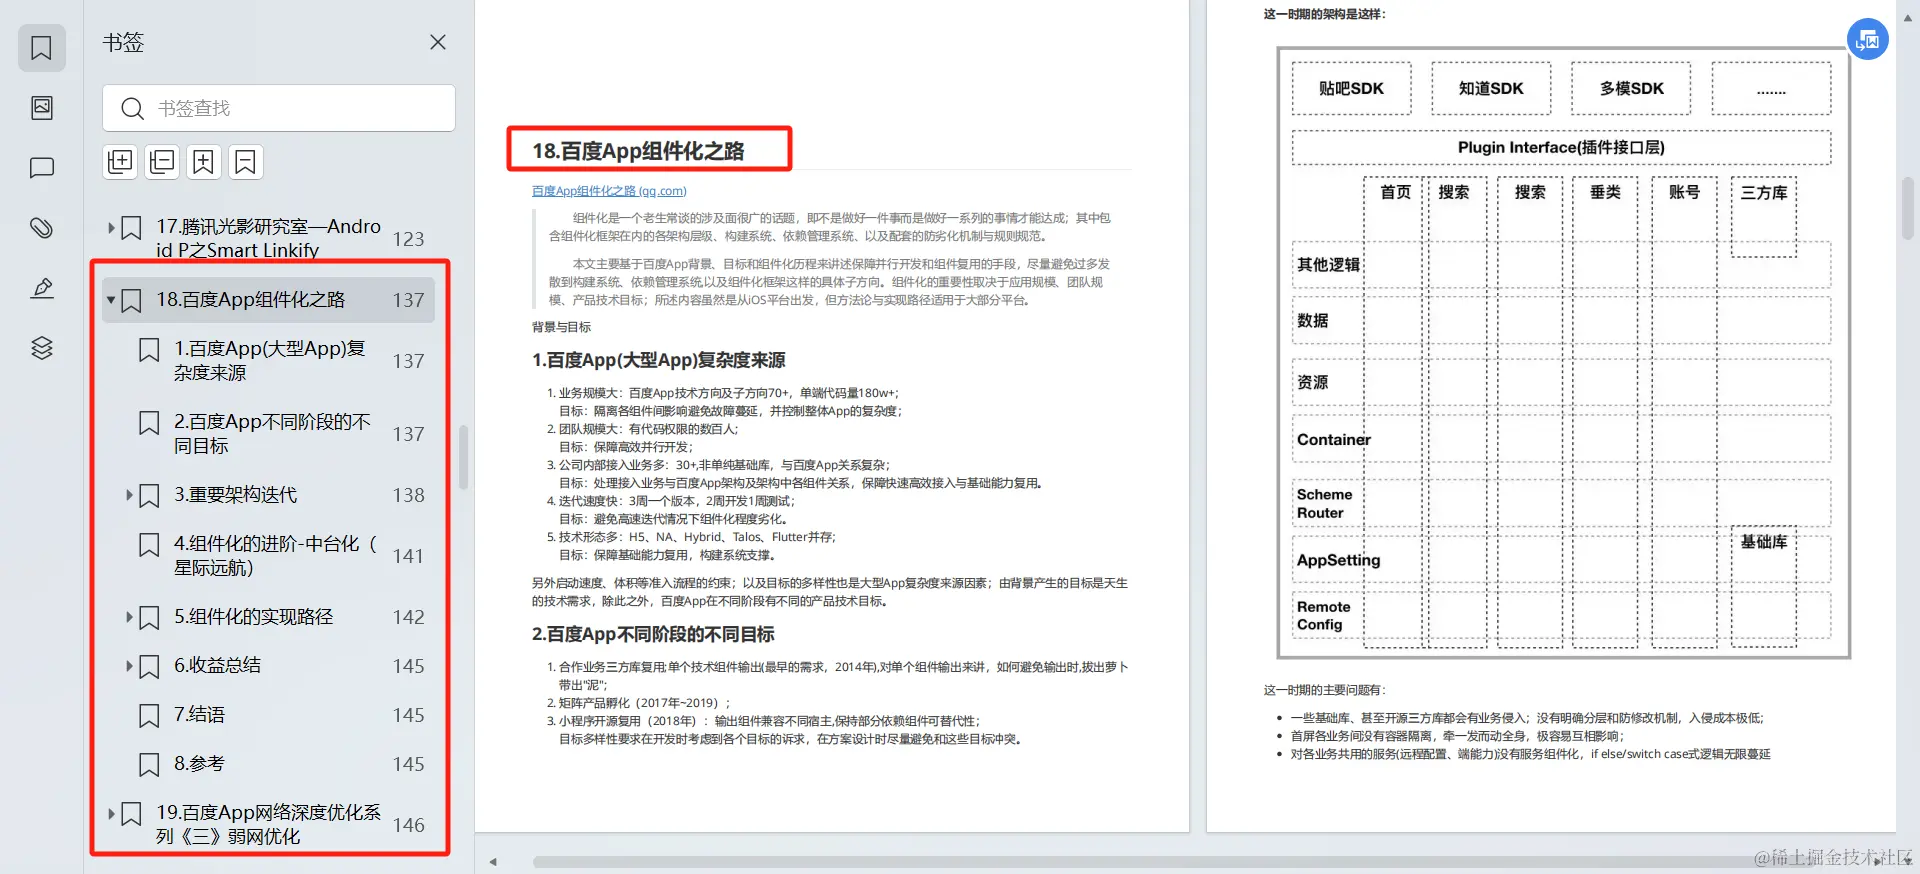1920x874 pixels.
Task: Click the horizontal scrollbar left arrow
Action: pyautogui.click(x=493, y=862)
